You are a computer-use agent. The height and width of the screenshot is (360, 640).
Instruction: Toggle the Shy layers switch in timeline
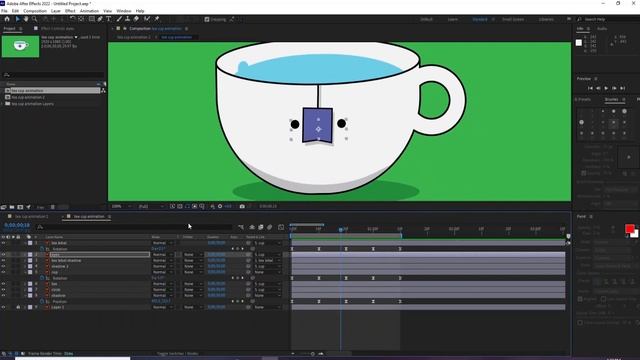252,227
